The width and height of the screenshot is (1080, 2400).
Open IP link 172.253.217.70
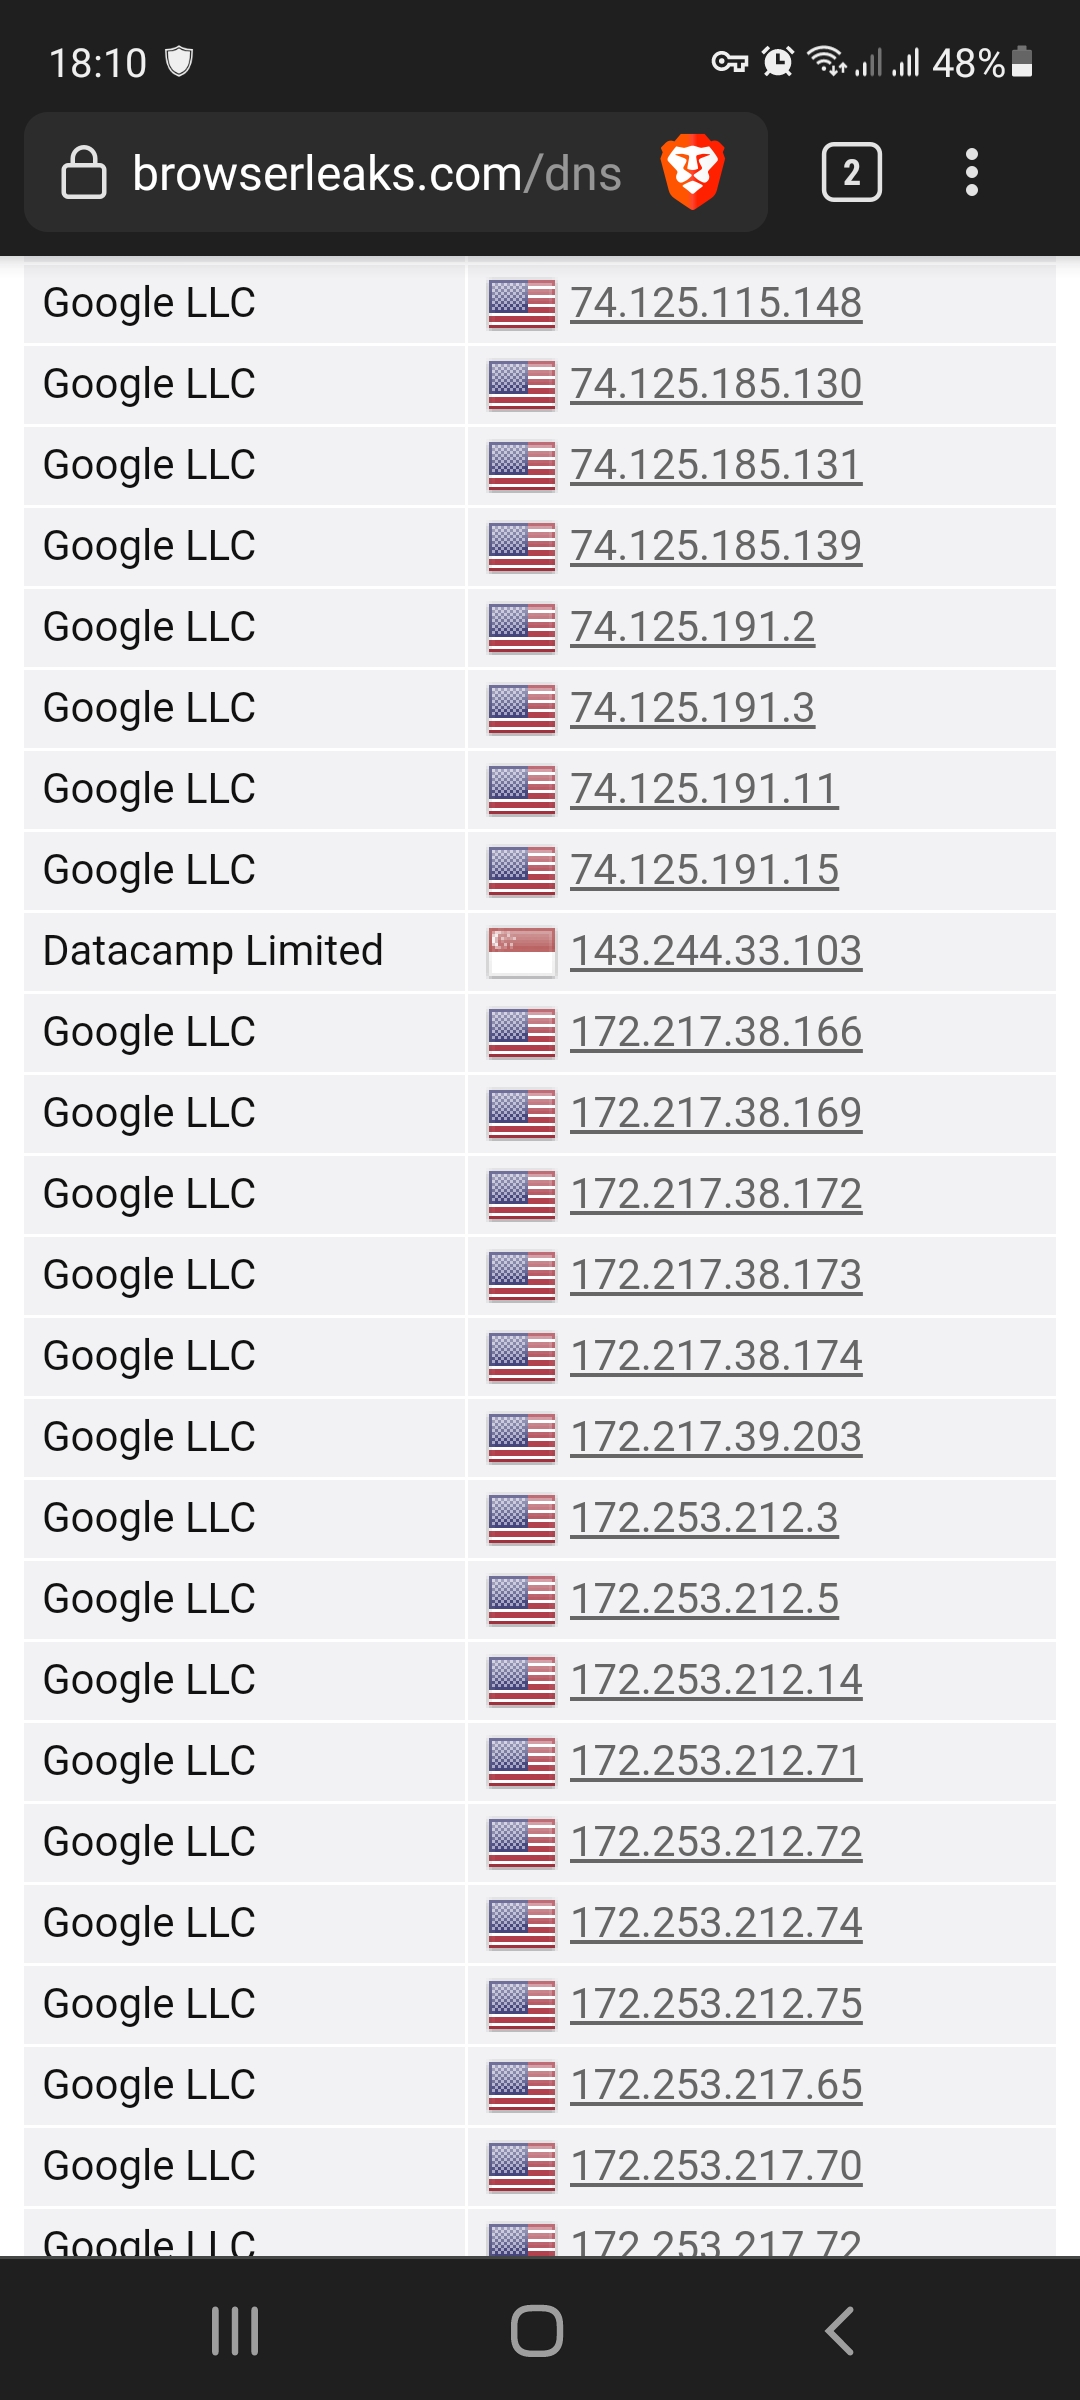[716, 2166]
